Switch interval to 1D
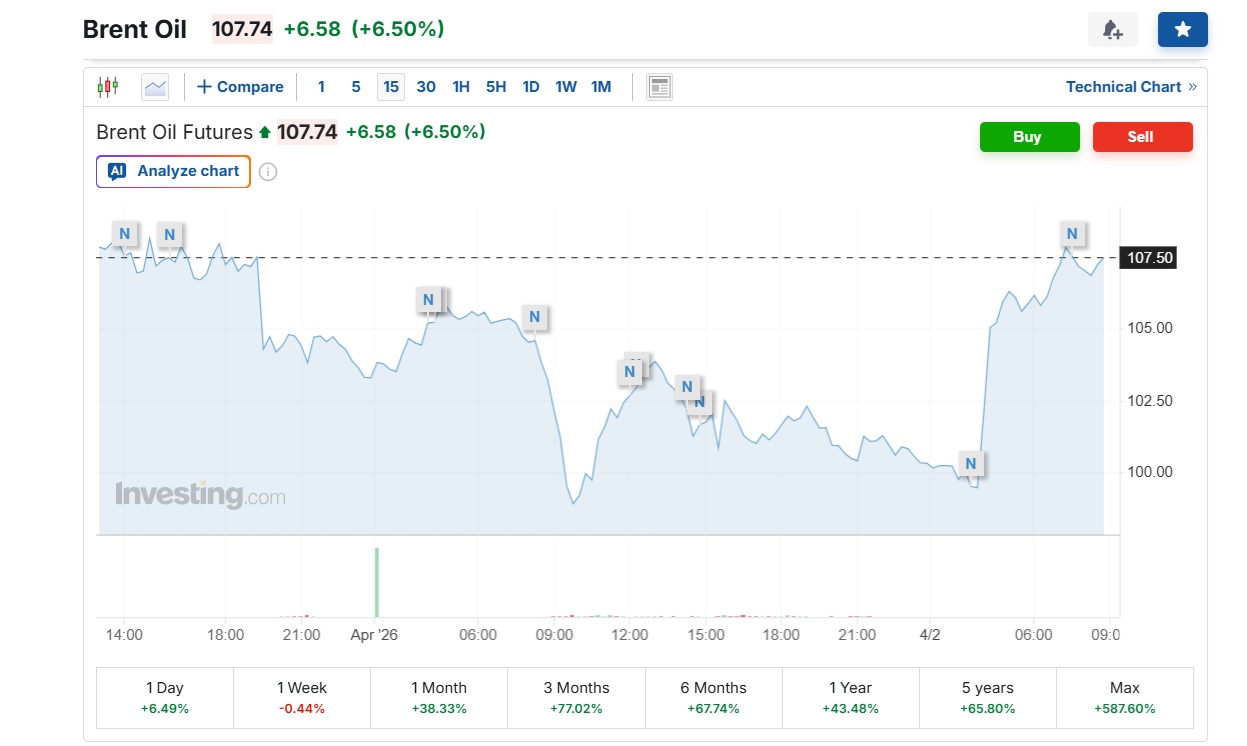The width and height of the screenshot is (1247, 746). (531, 87)
